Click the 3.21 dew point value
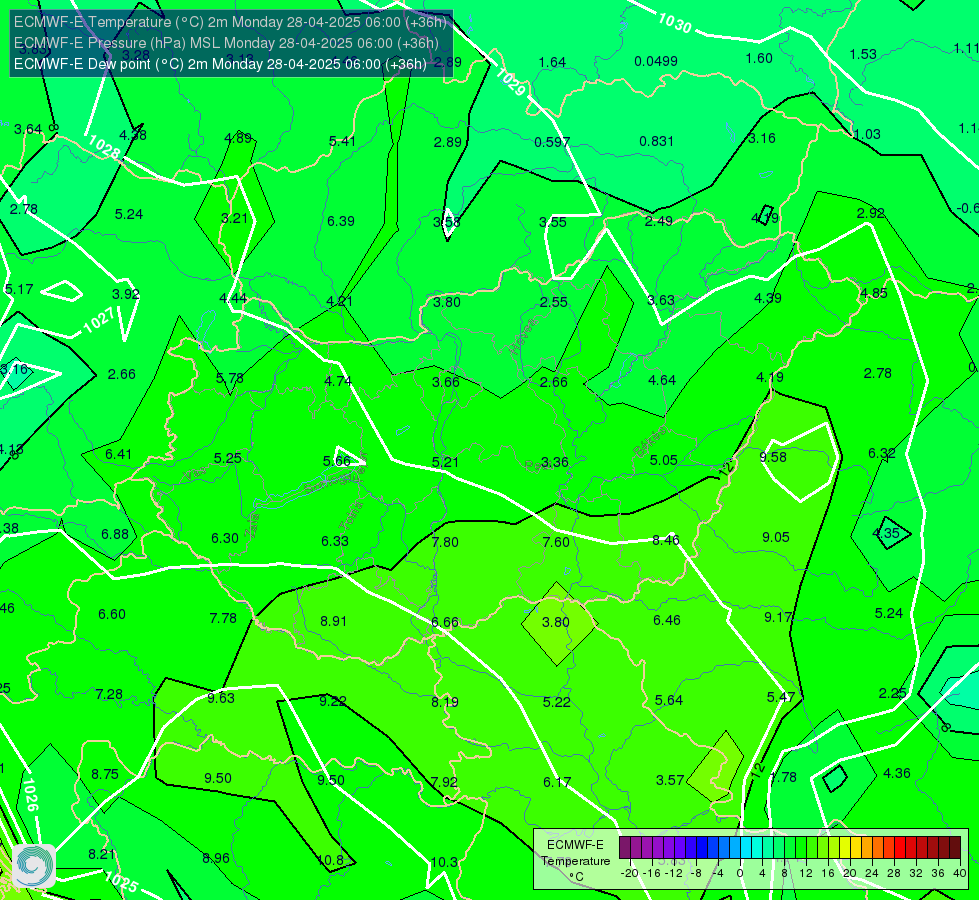Screen dimensions: 979x900 point(234,219)
